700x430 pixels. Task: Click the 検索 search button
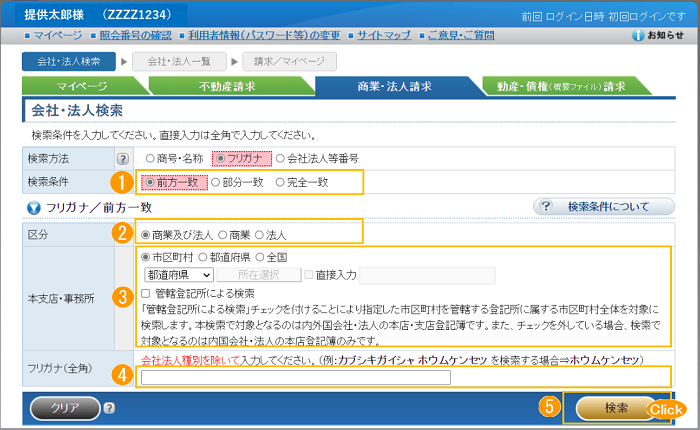coord(616,408)
